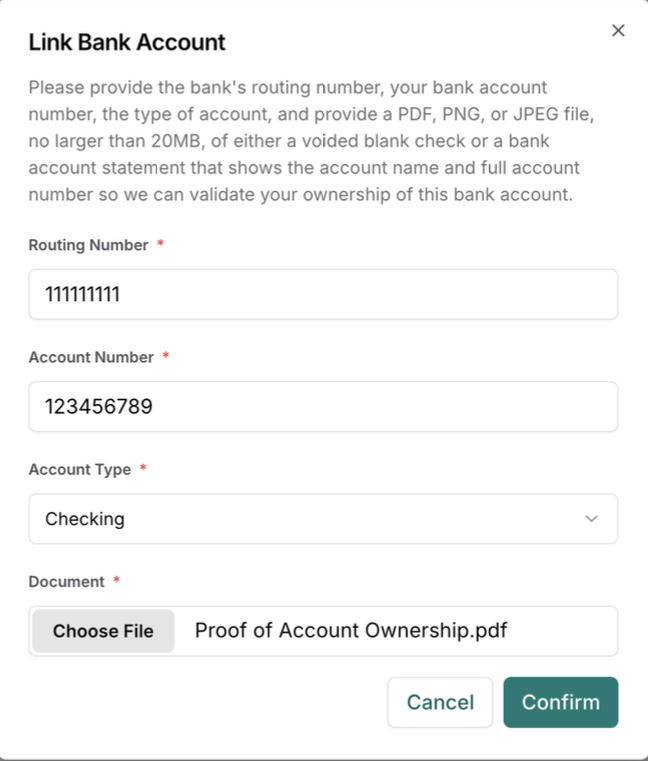Image resolution: width=648 pixels, height=761 pixels.
Task: Click the red asterisk beside Account Number
Action: click(166, 356)
